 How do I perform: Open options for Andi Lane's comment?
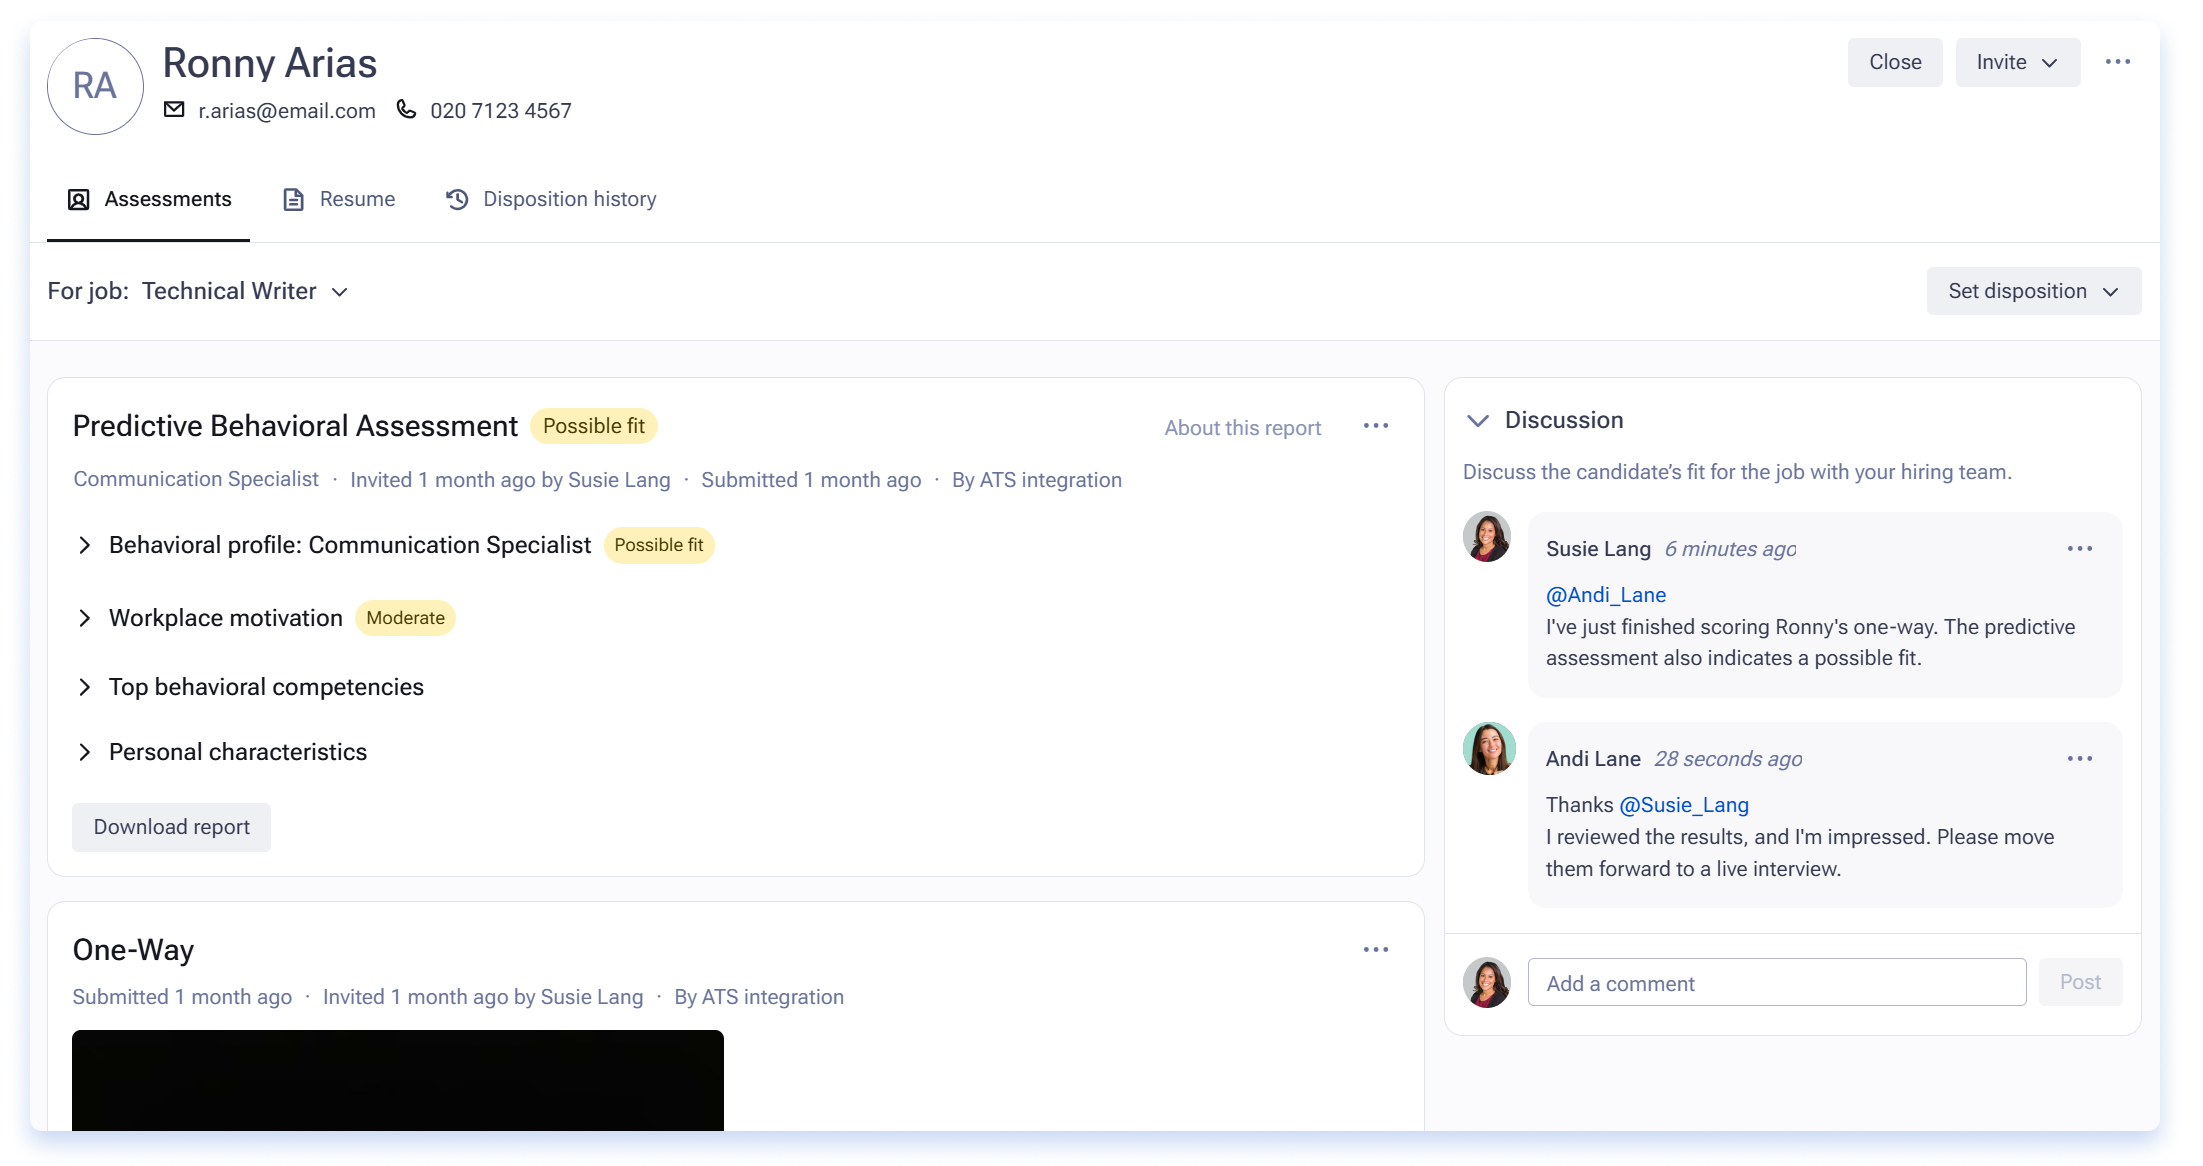2079,759
